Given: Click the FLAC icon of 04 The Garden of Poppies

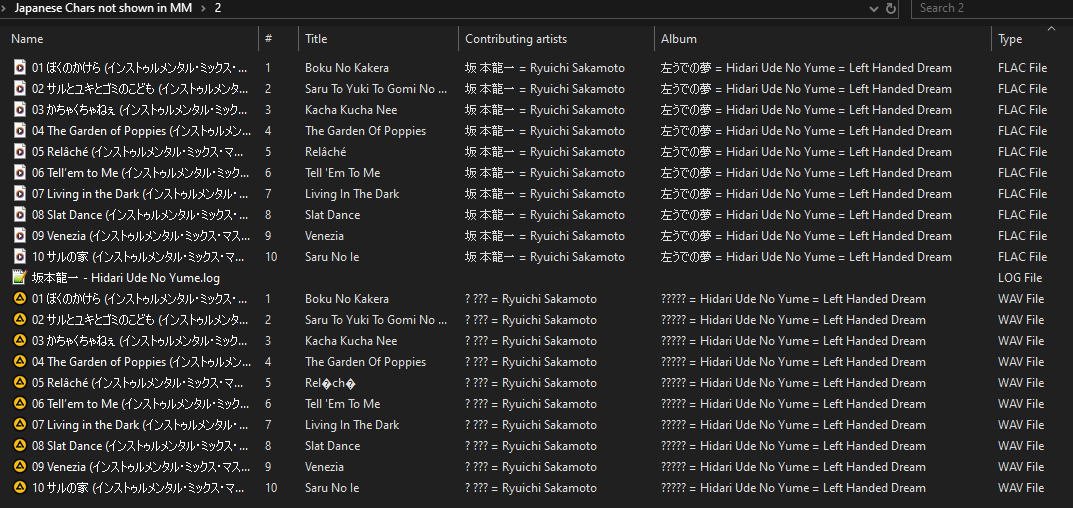Looking at the screenshot, I should point(19,131).
